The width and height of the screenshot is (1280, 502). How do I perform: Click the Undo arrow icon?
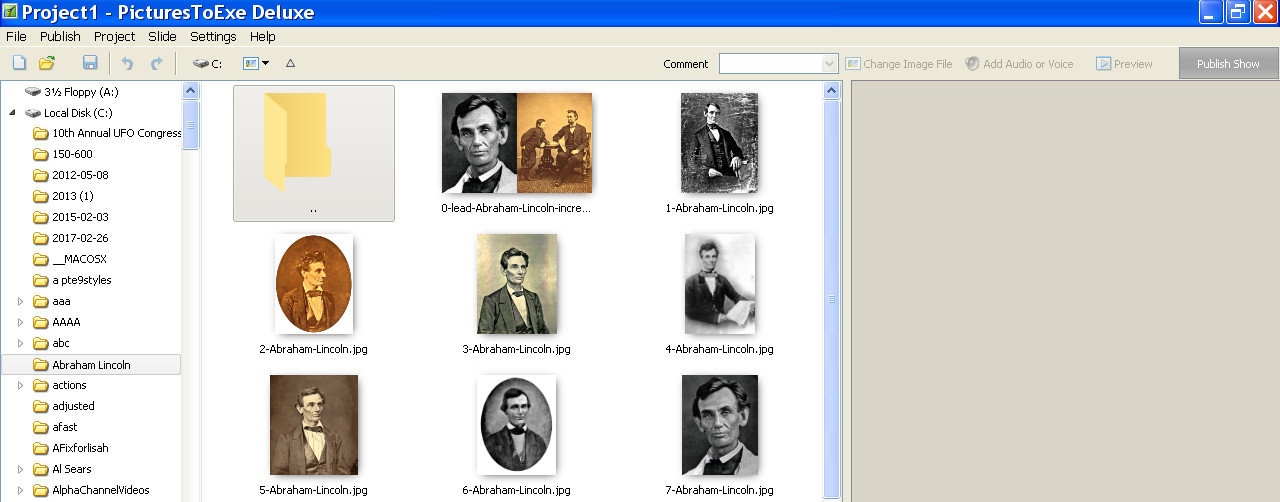(x=127, y=63)
